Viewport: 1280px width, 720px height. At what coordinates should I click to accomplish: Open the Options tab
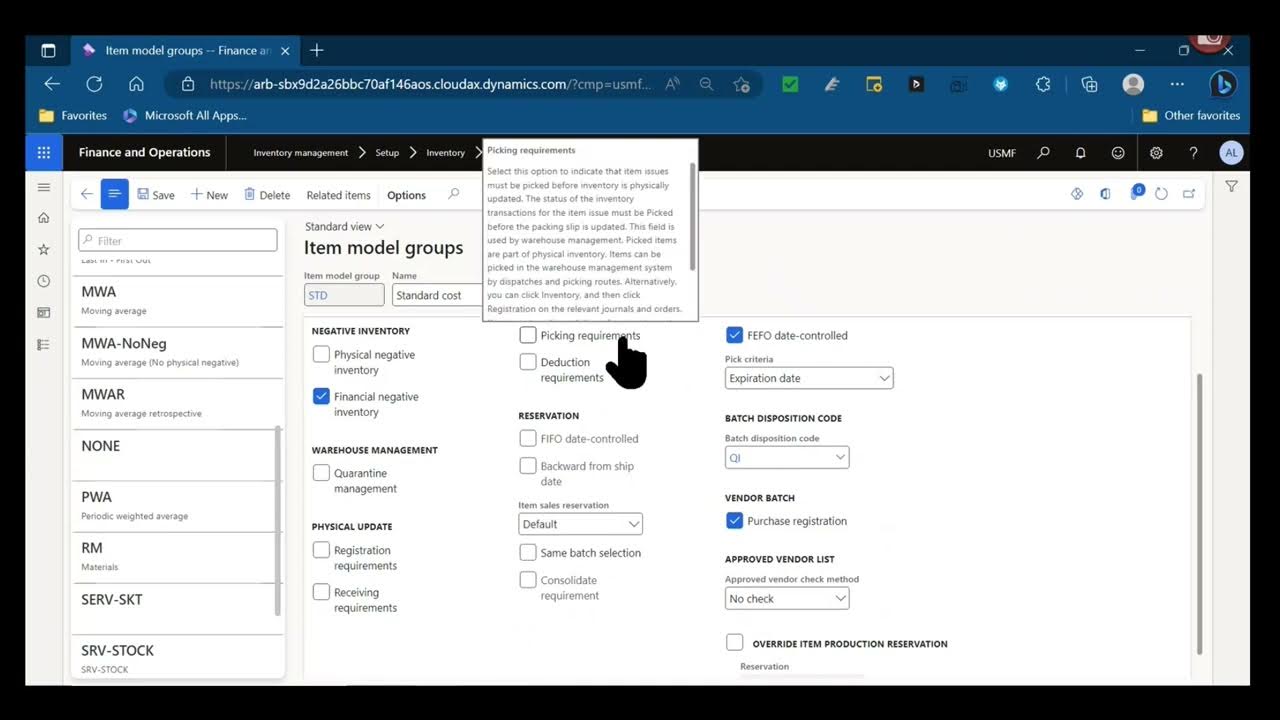(x=406, y=195)
